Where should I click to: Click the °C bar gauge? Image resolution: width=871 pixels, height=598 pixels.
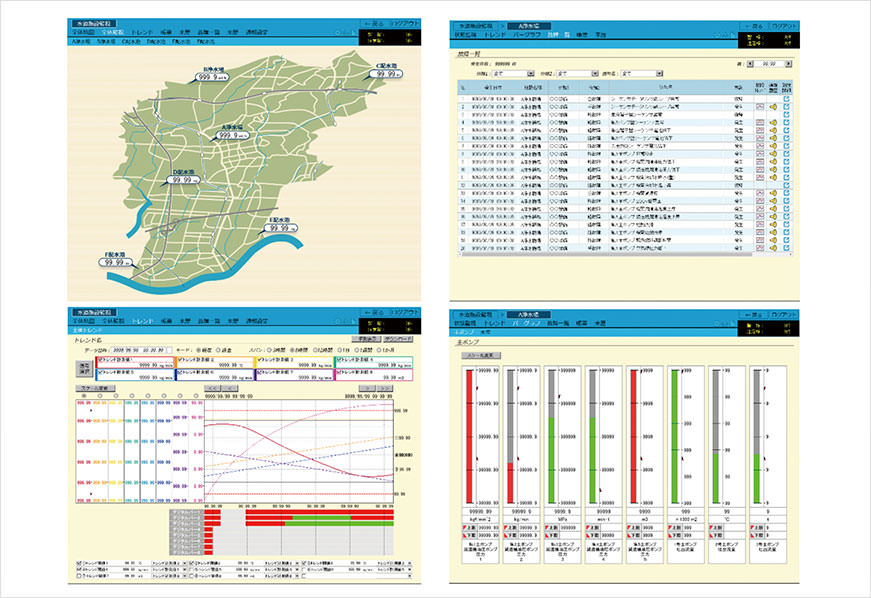coord(716,436)
